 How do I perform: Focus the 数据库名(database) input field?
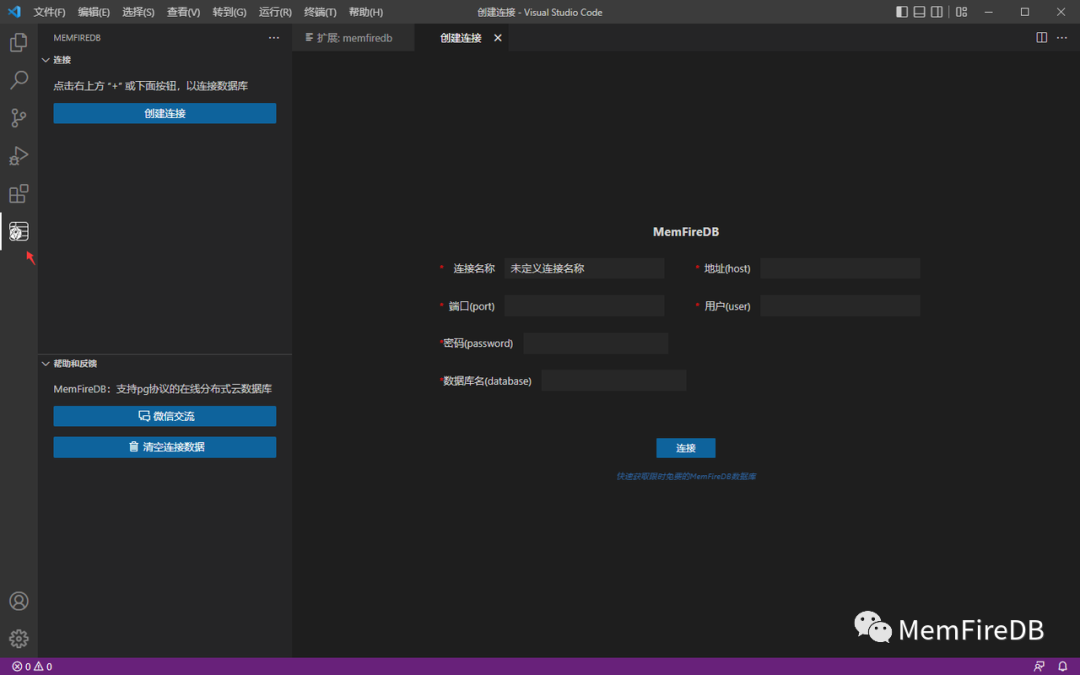pos(613,380)
